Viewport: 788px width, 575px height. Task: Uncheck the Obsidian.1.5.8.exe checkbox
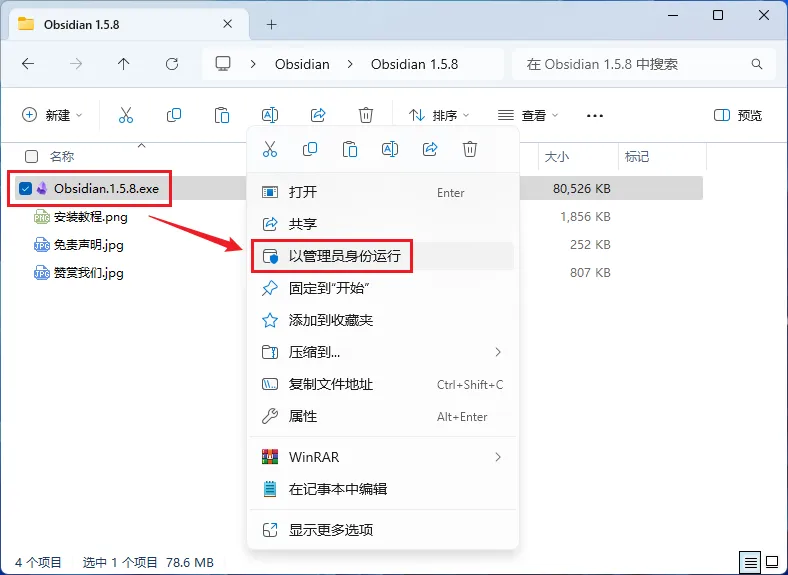pos(25,188)
